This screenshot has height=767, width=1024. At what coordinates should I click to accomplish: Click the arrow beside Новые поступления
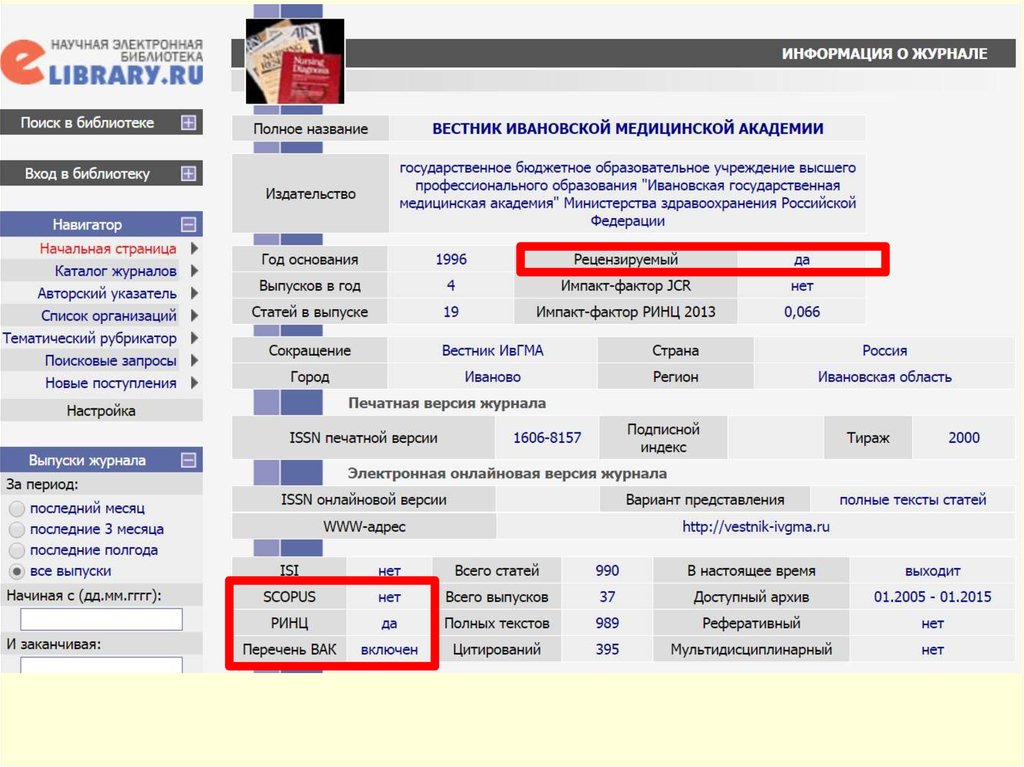point(194,384)
